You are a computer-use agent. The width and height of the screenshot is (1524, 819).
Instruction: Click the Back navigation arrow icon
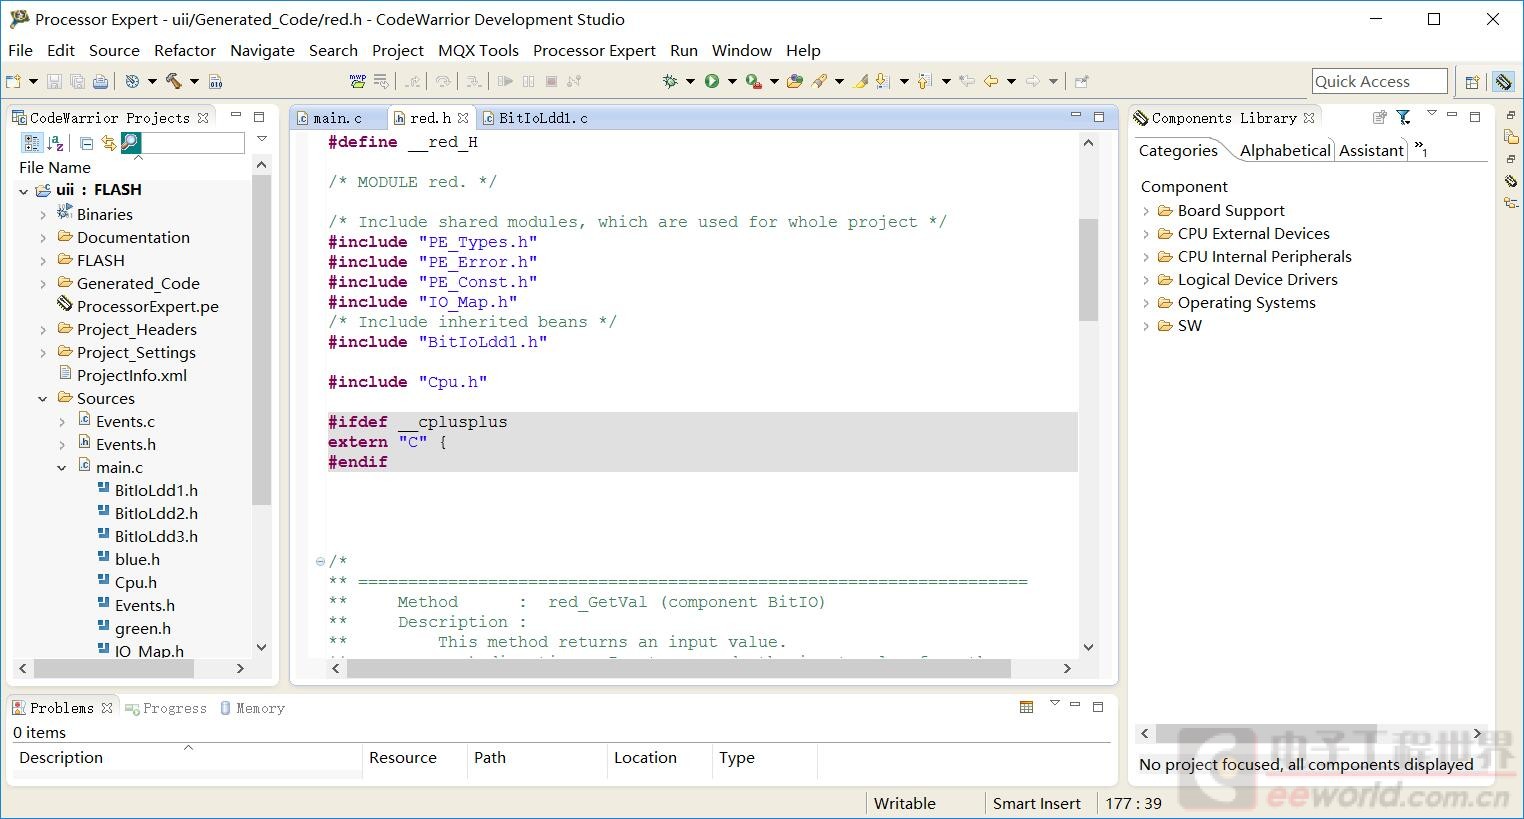pos(991,81)
